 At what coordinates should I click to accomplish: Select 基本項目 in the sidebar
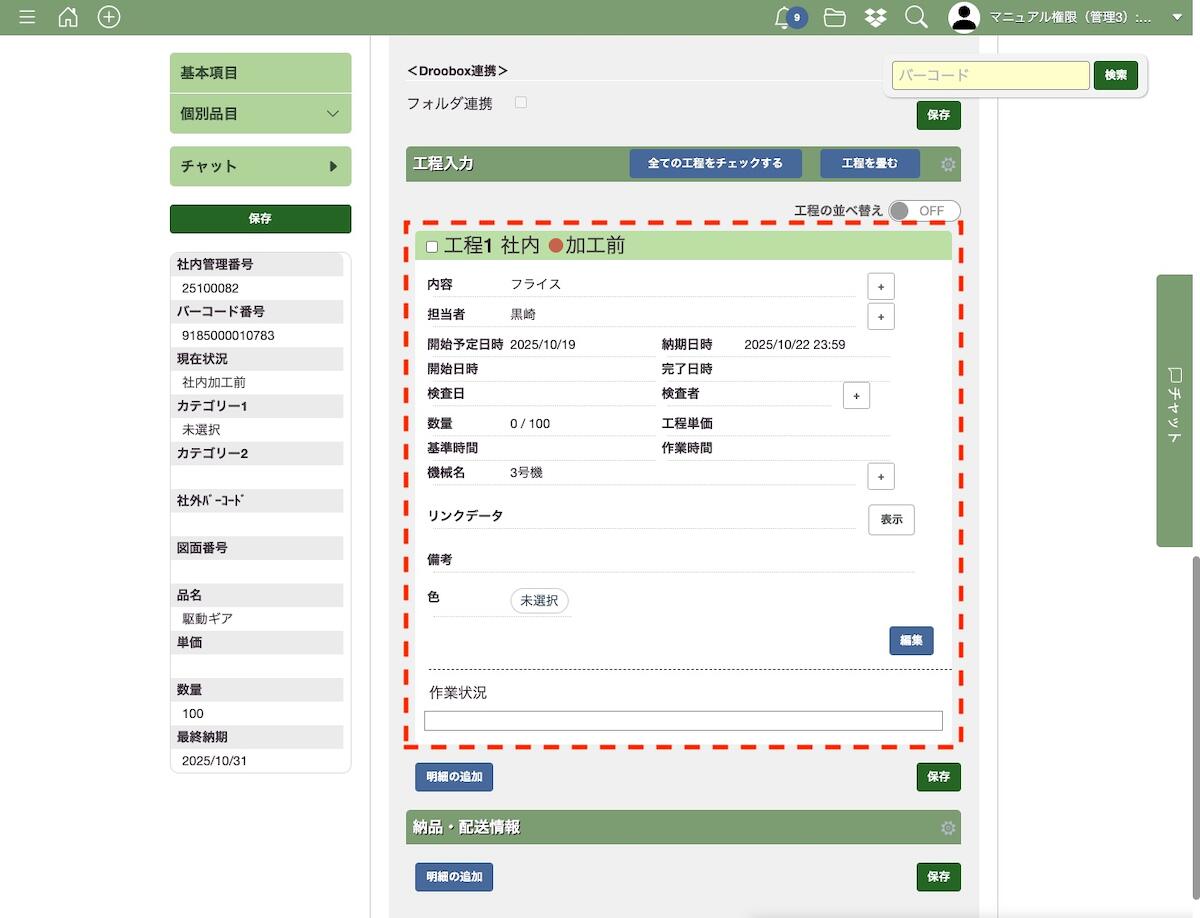260,73
